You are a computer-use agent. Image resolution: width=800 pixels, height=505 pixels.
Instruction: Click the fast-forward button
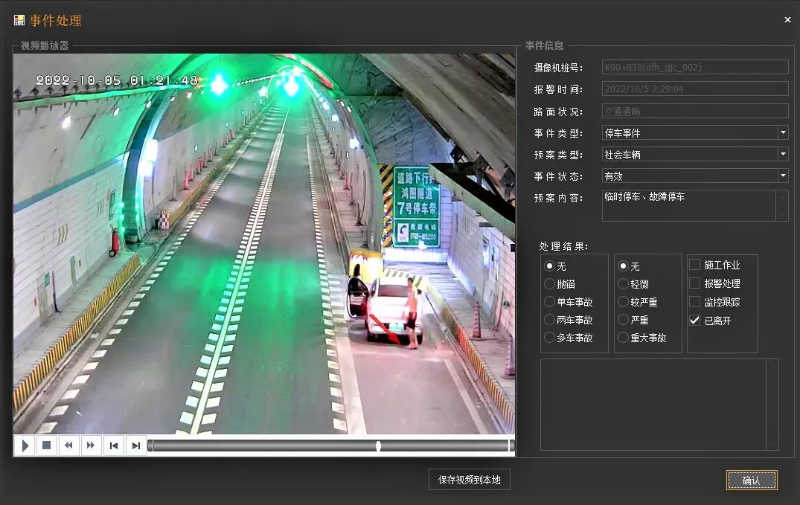pyautogui.click(x=91, y=445)
